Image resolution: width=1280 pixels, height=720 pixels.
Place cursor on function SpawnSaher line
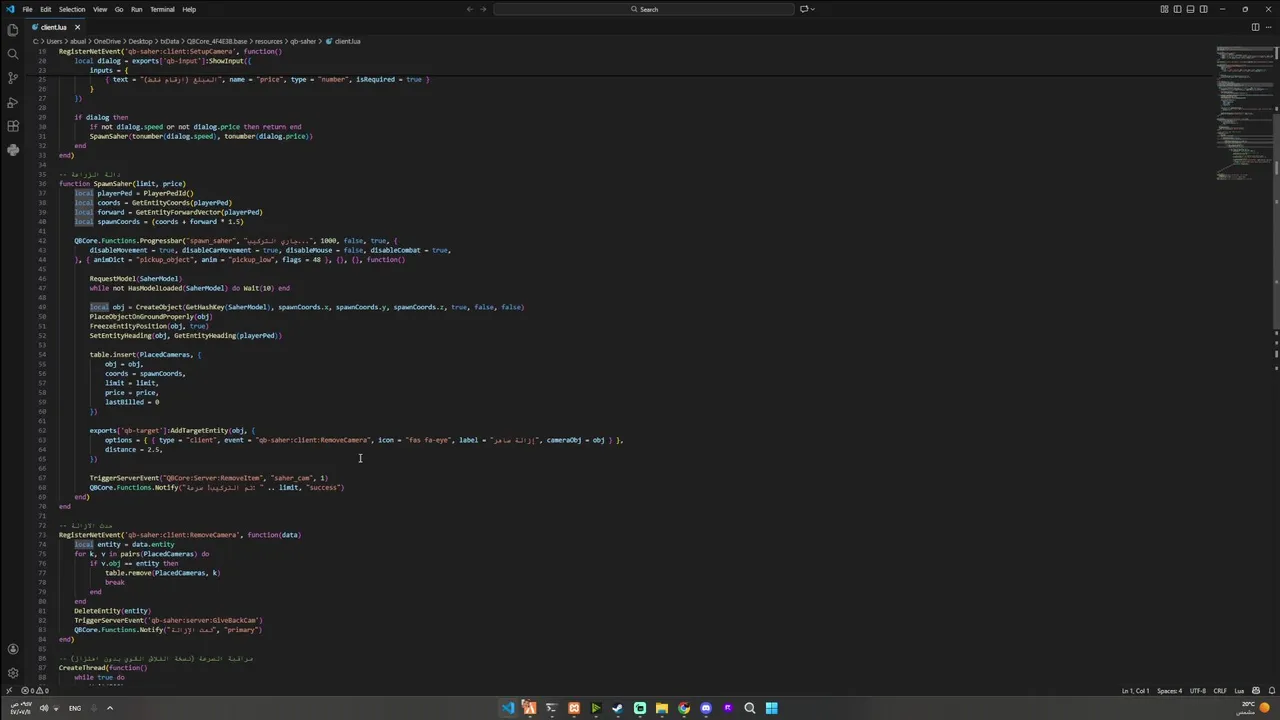tap(122, 184)
